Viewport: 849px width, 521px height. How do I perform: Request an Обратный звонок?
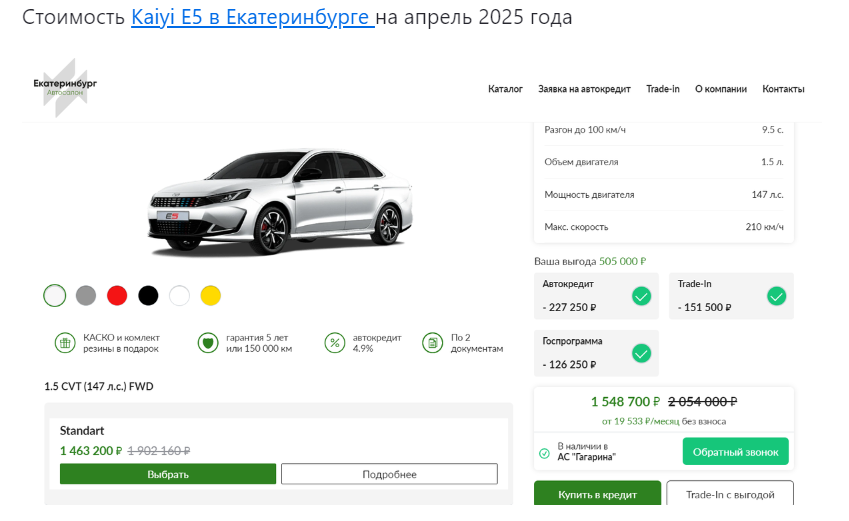coord(735,451)
